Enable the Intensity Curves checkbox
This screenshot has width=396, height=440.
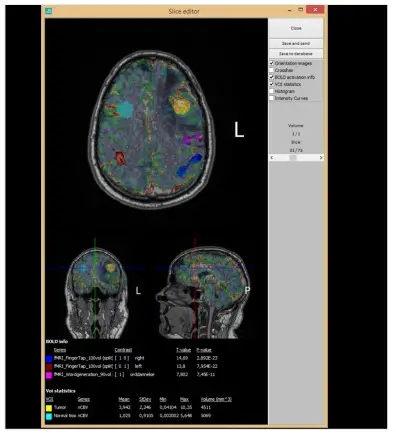pyautogui.click(x=272, y=98)
